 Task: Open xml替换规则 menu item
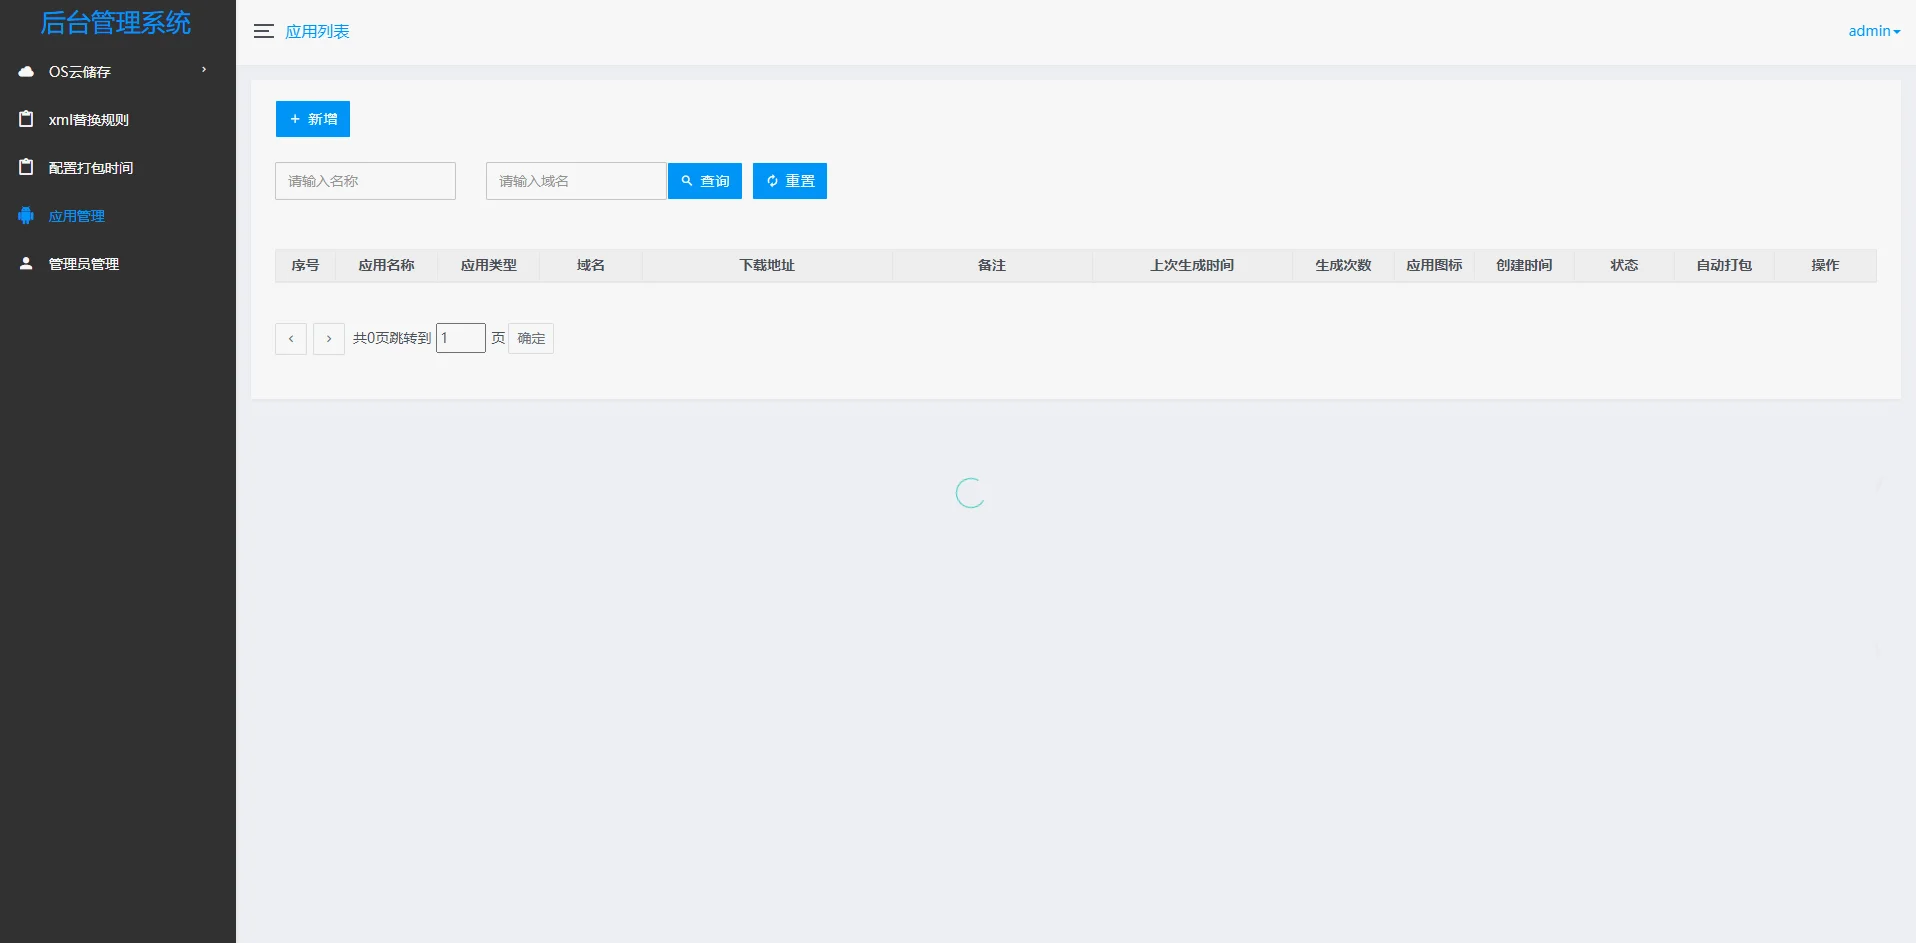coord(89,120)
